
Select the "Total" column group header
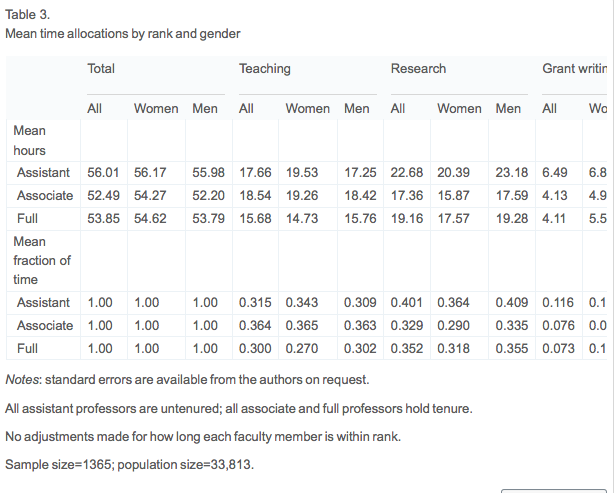point(101,69)
